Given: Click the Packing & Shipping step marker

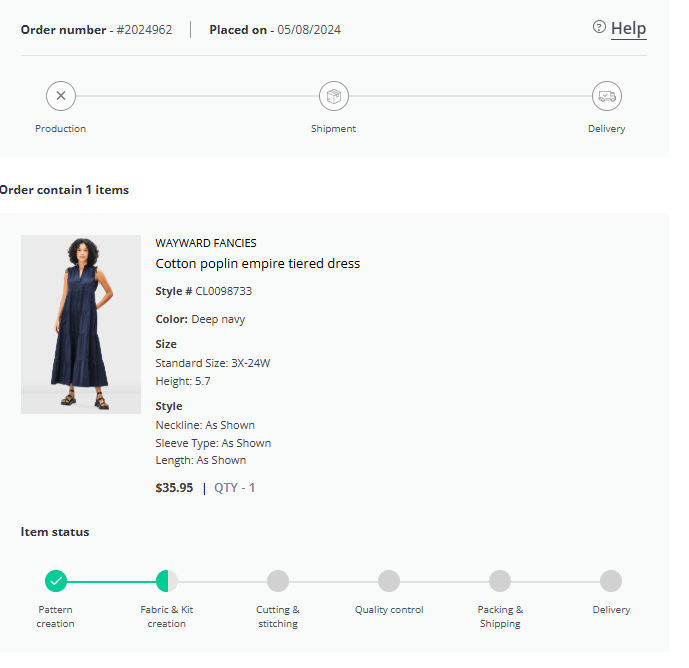Looking at the screenshot, I should pos(500,581).
